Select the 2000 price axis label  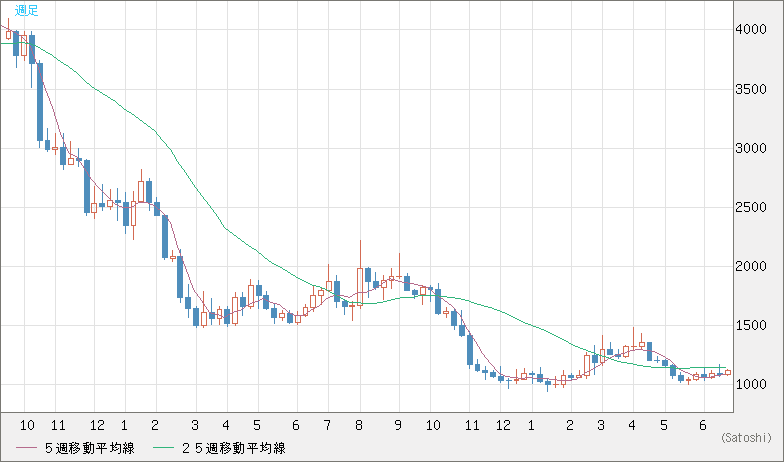(750, 266)
